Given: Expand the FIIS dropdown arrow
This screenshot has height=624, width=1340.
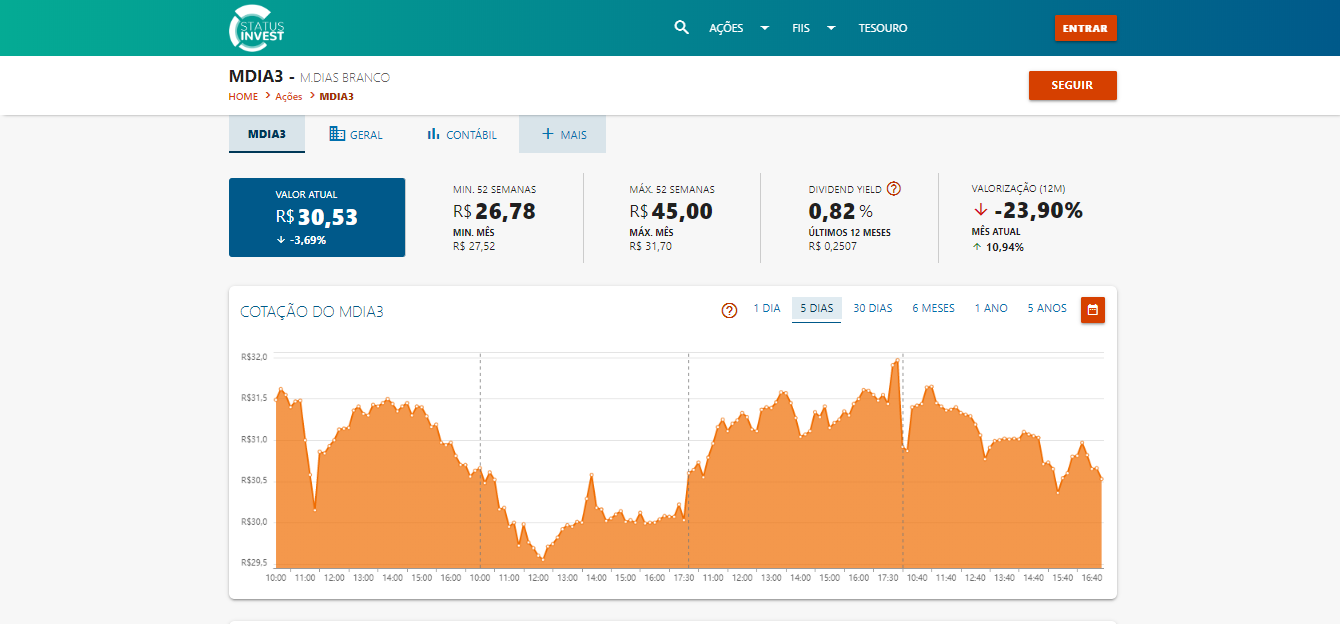Looking at the screenshot, I should tap(831, 28).
